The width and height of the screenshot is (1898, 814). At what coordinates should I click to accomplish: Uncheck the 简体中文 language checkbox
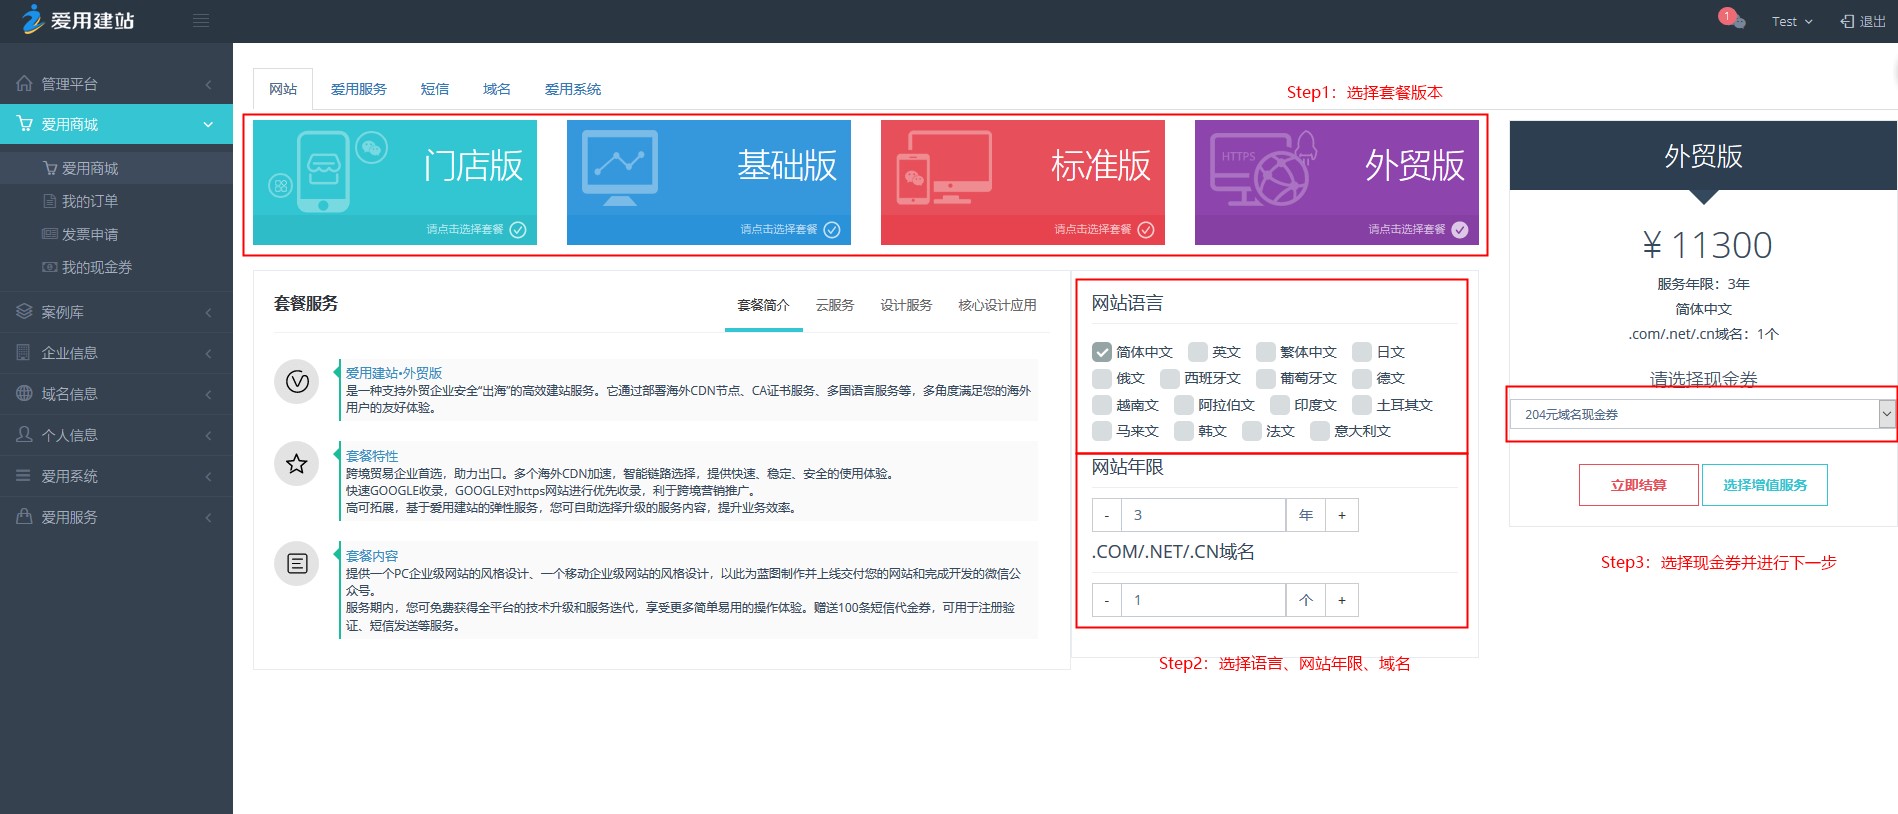1102,352
